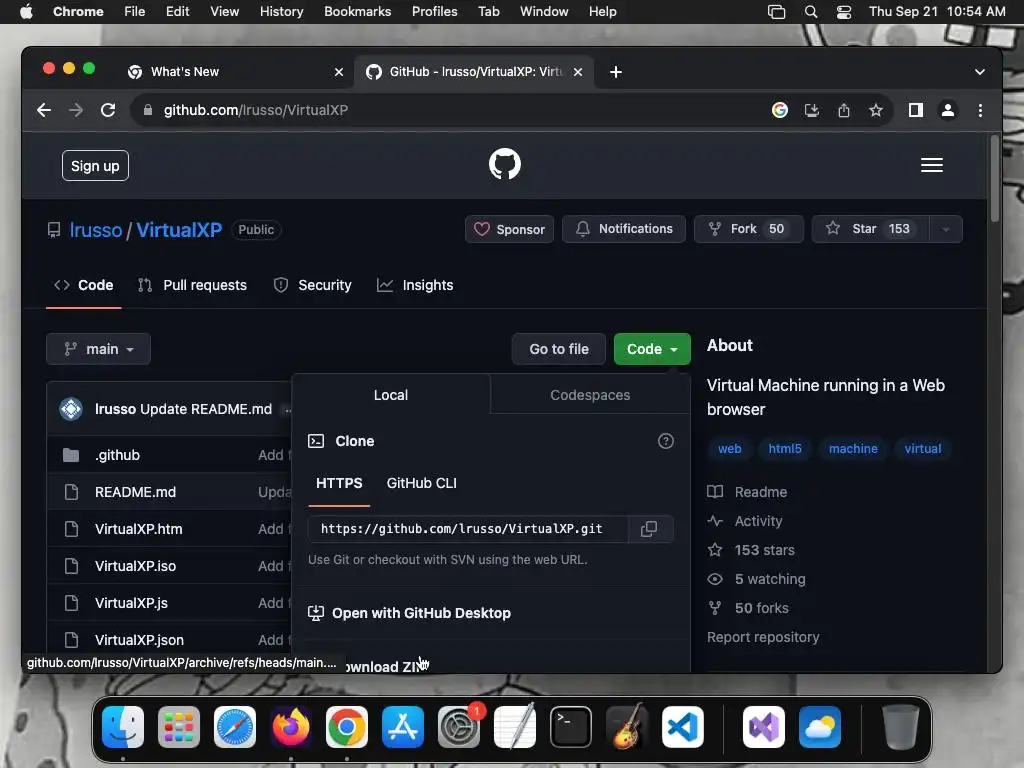
Task: Click the Sign up button
Action: (x=95, y=166)
